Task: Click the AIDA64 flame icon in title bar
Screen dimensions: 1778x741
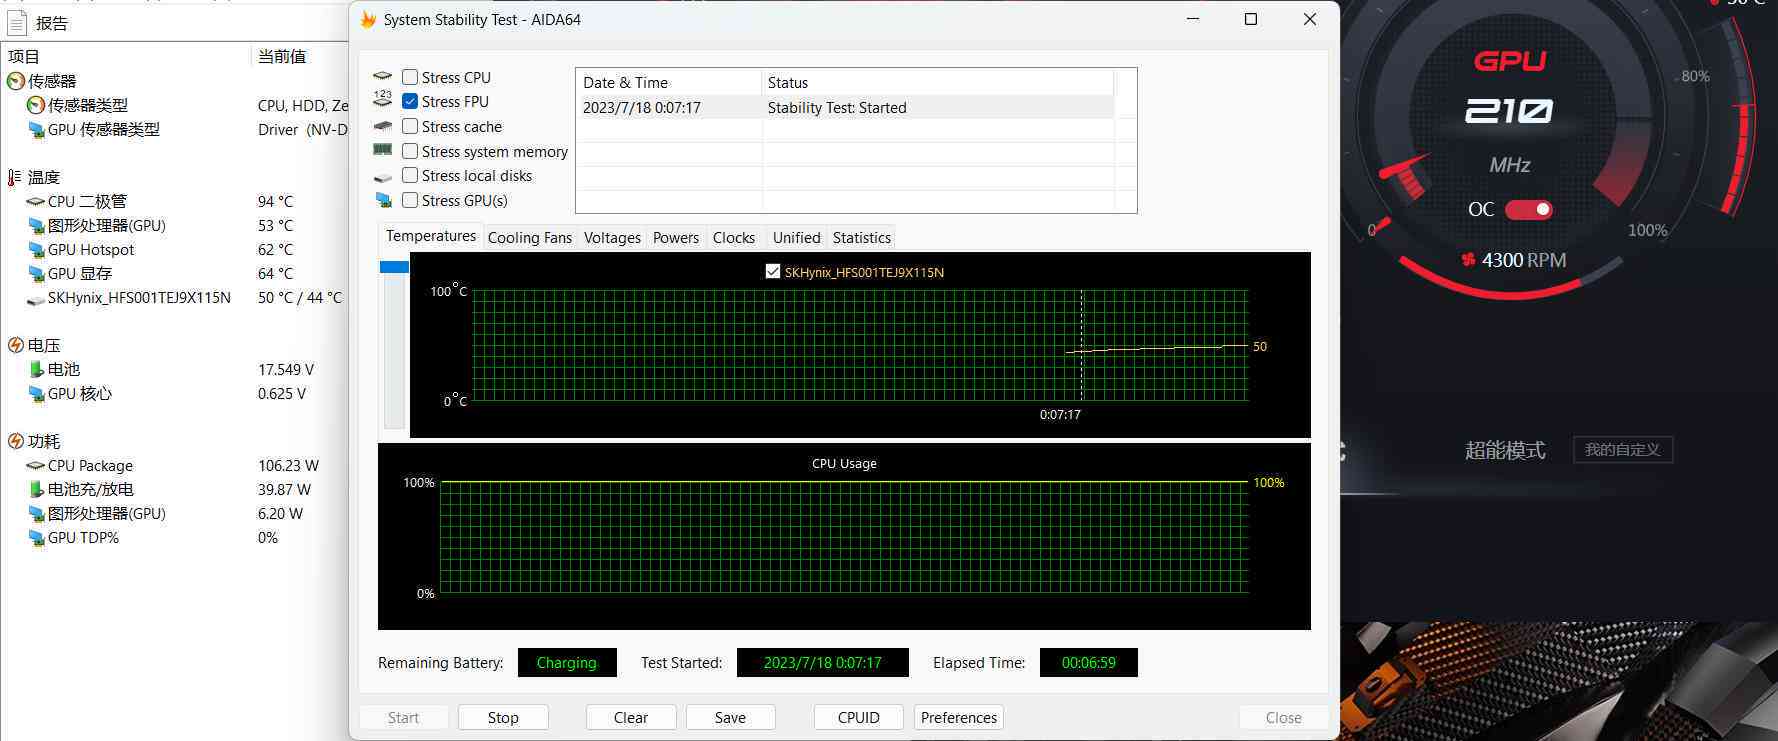Action: pyautogui.click(x=368, y=19)
